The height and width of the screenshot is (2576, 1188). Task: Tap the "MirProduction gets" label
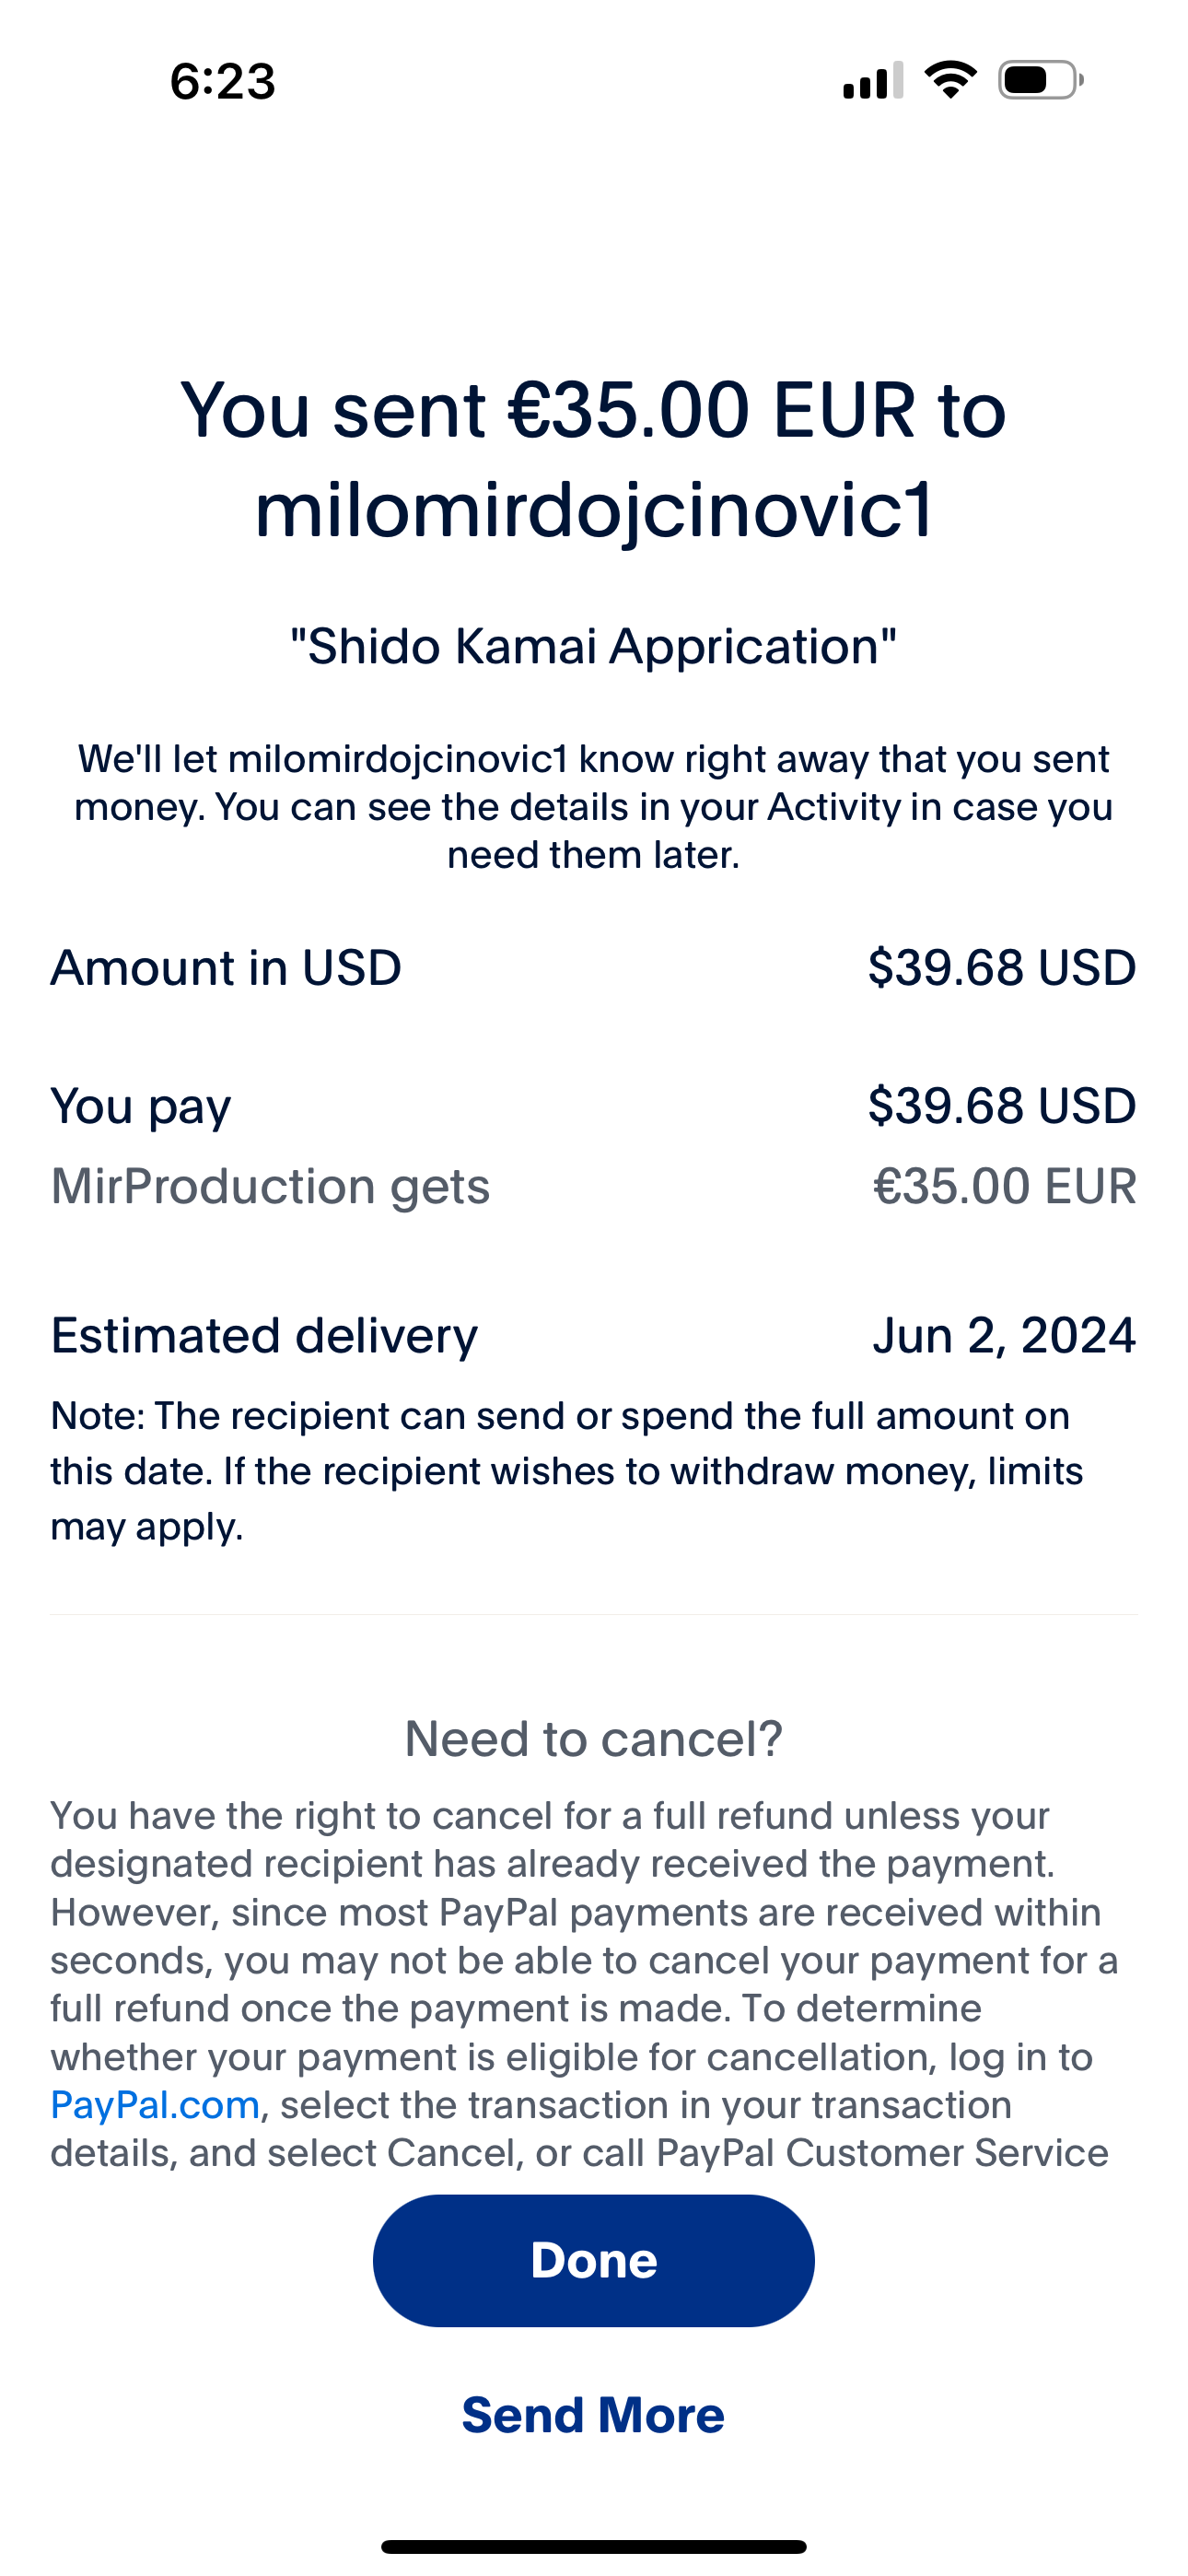pyautogui.click(x=270, y=1186)
